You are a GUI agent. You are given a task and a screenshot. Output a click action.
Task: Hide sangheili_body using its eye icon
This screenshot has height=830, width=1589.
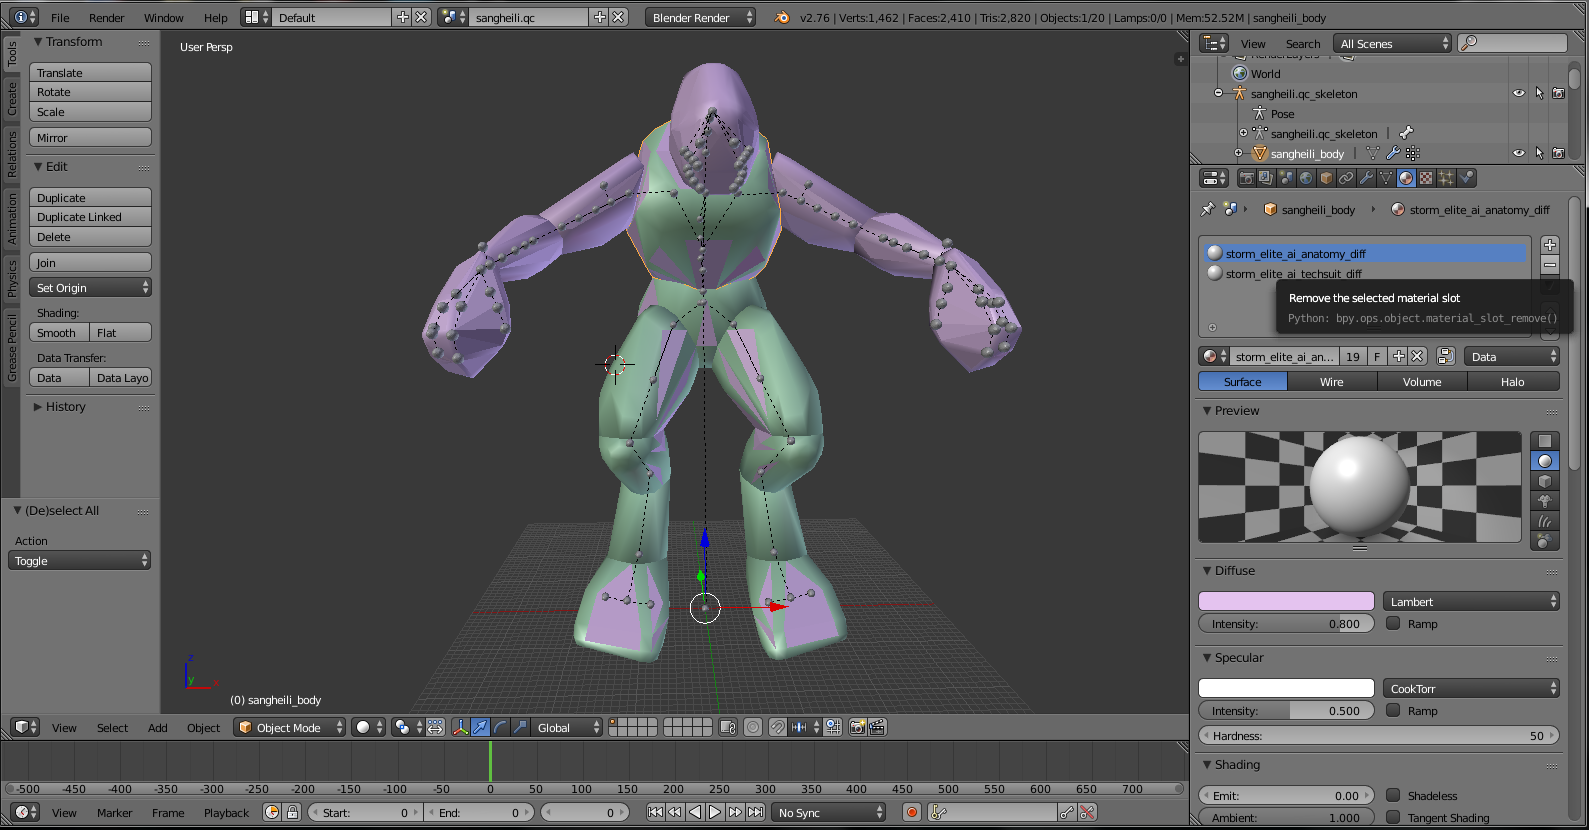(1519, 153)
